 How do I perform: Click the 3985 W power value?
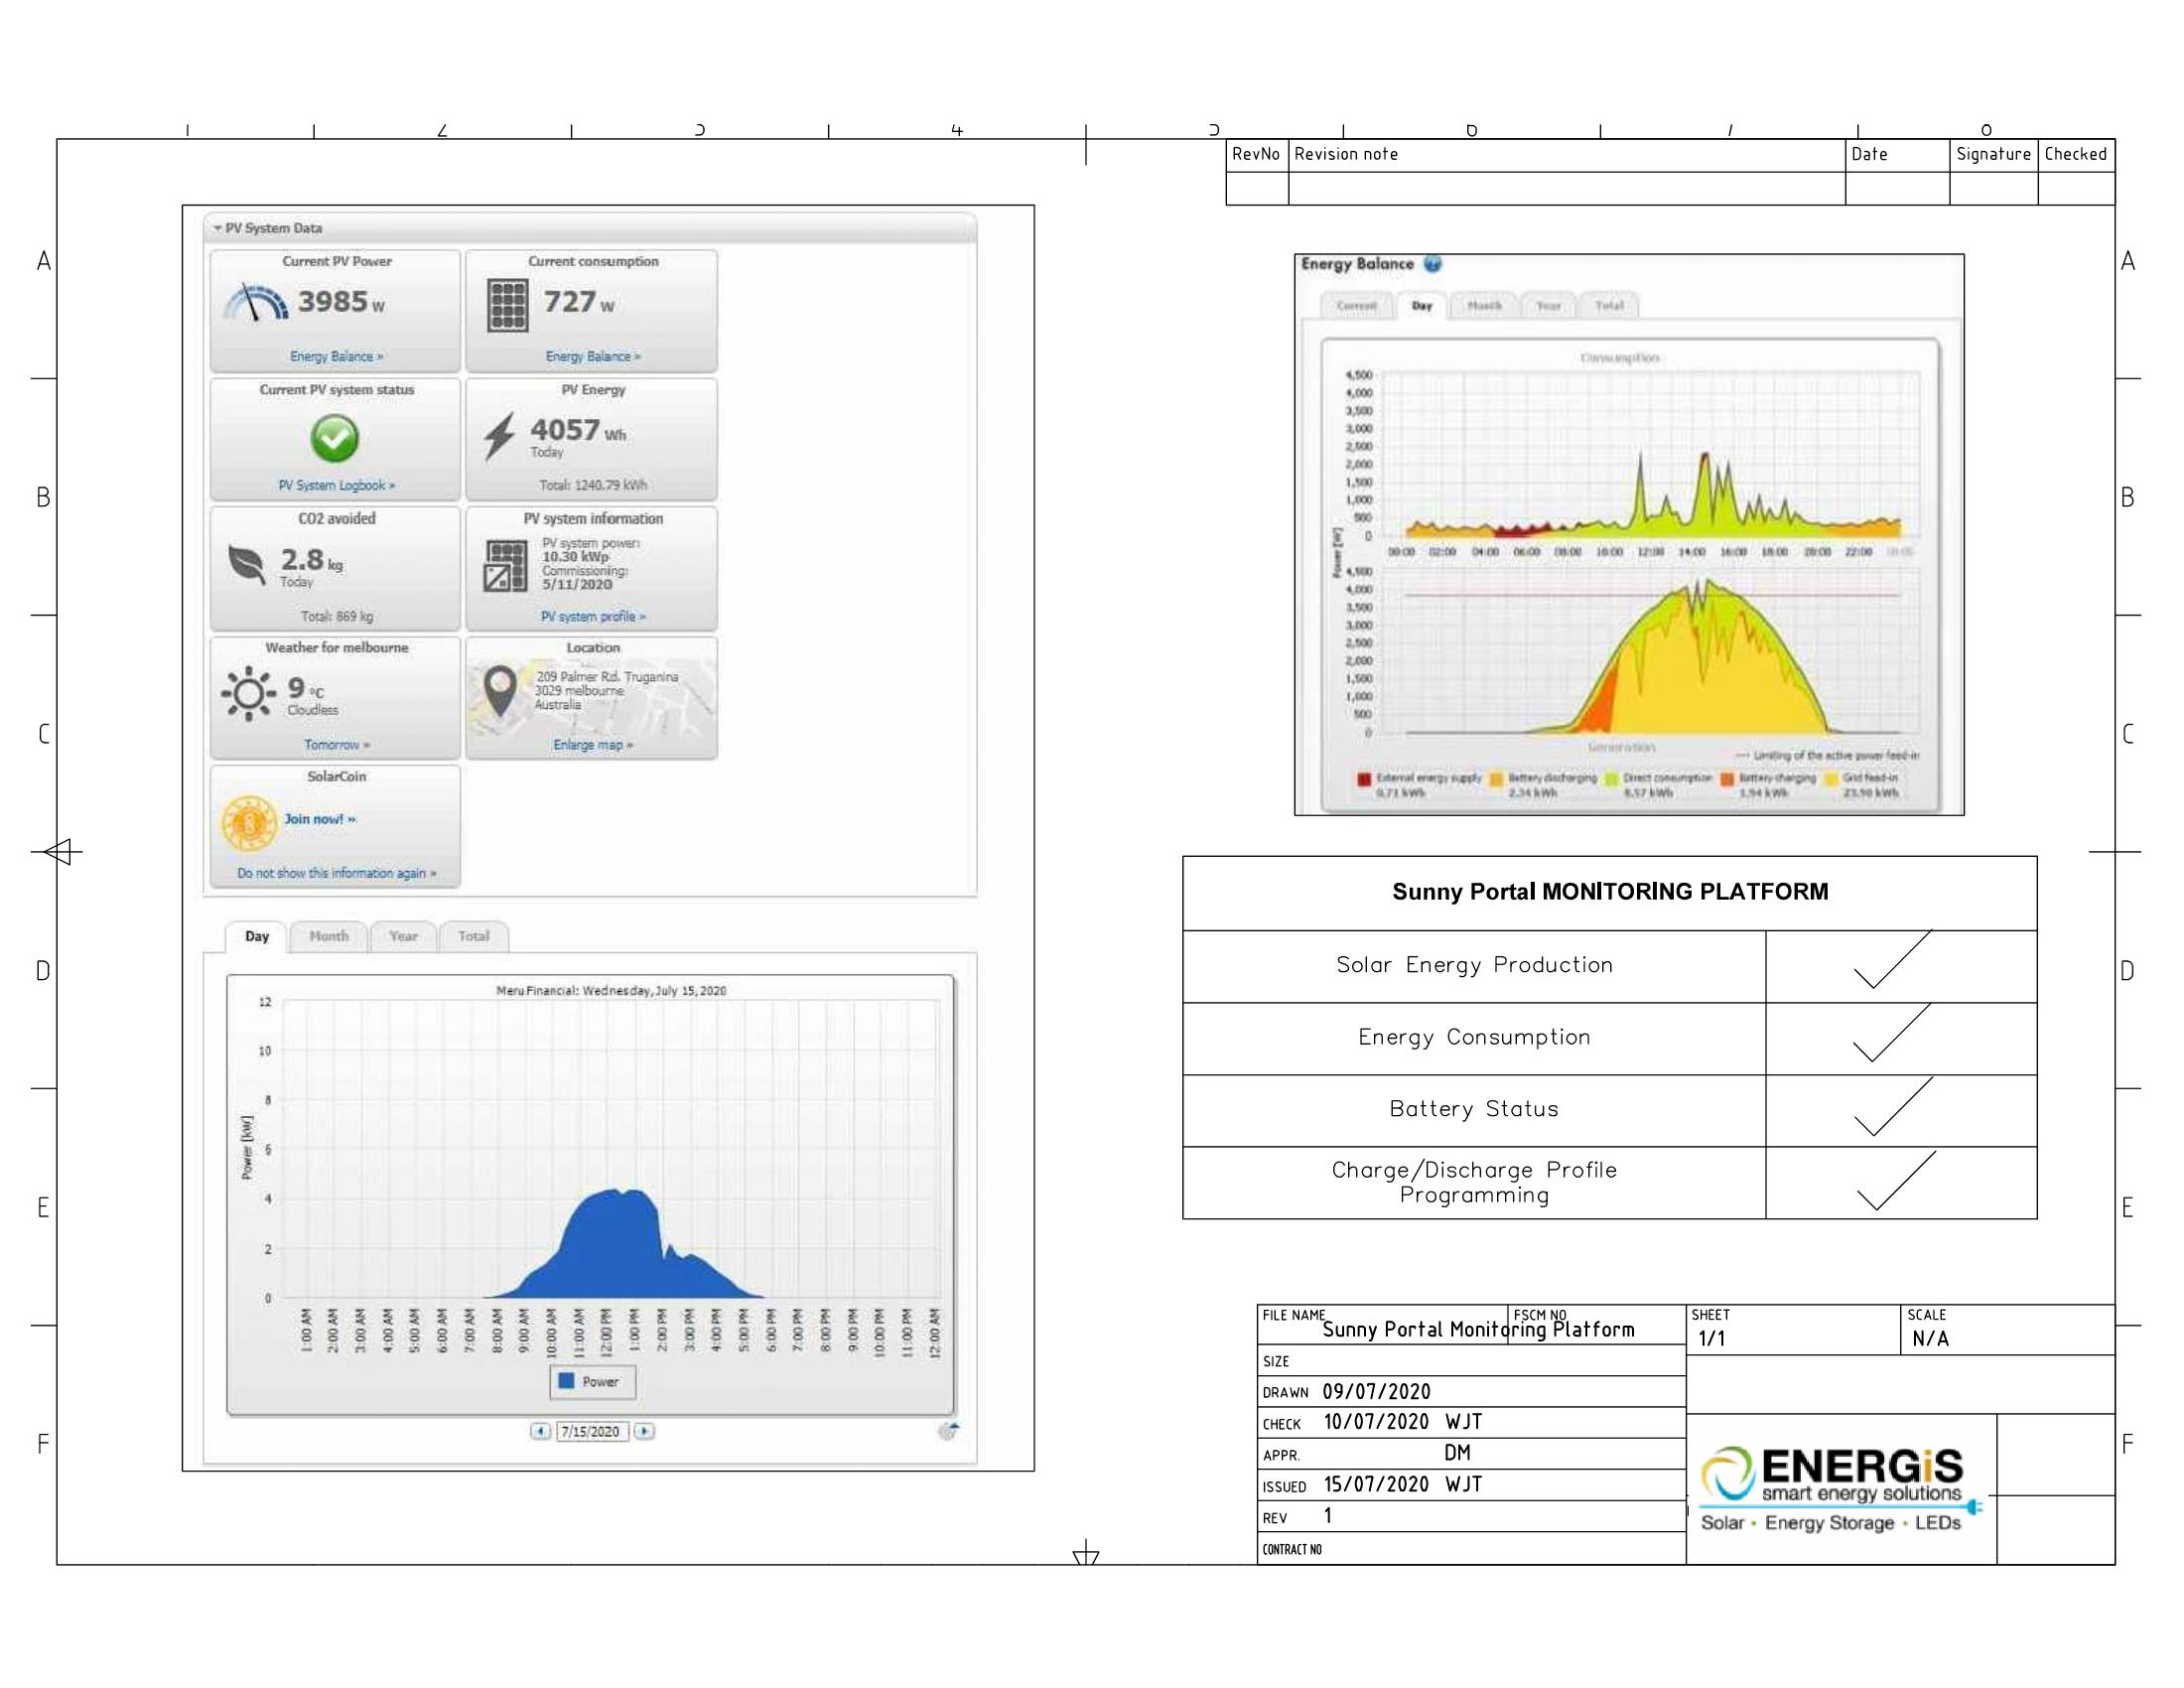click(341, 301)
